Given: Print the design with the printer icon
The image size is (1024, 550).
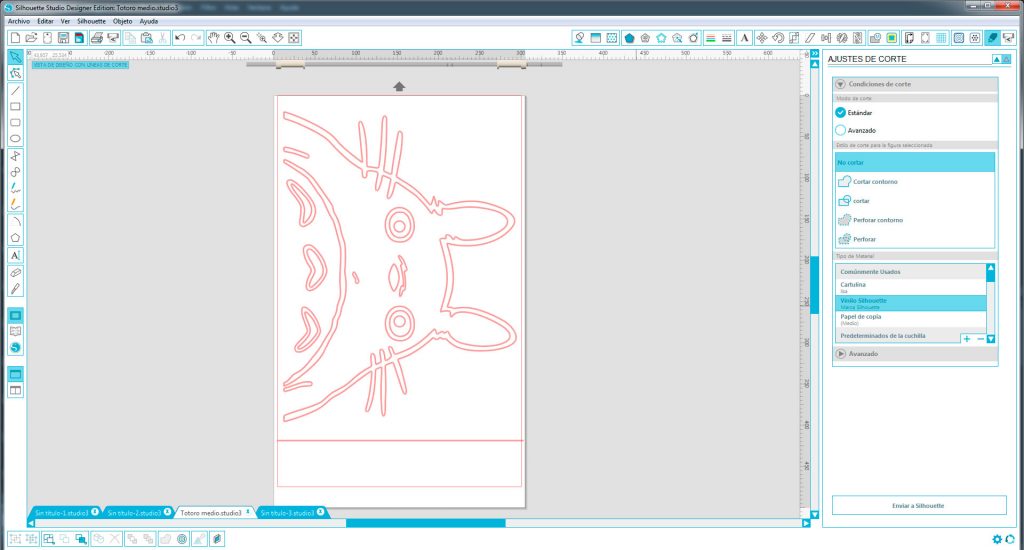Looking at the screenshot, I should 97,38.
